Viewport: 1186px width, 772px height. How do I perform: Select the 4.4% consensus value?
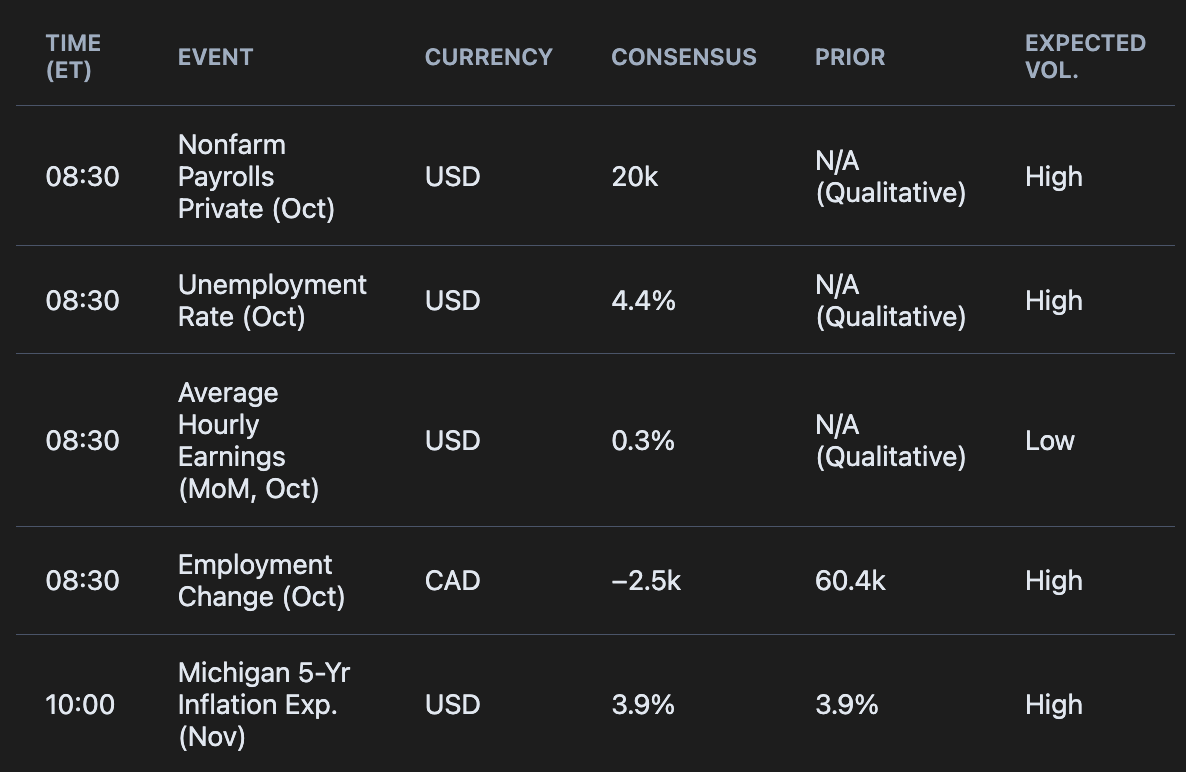point(643,301)
